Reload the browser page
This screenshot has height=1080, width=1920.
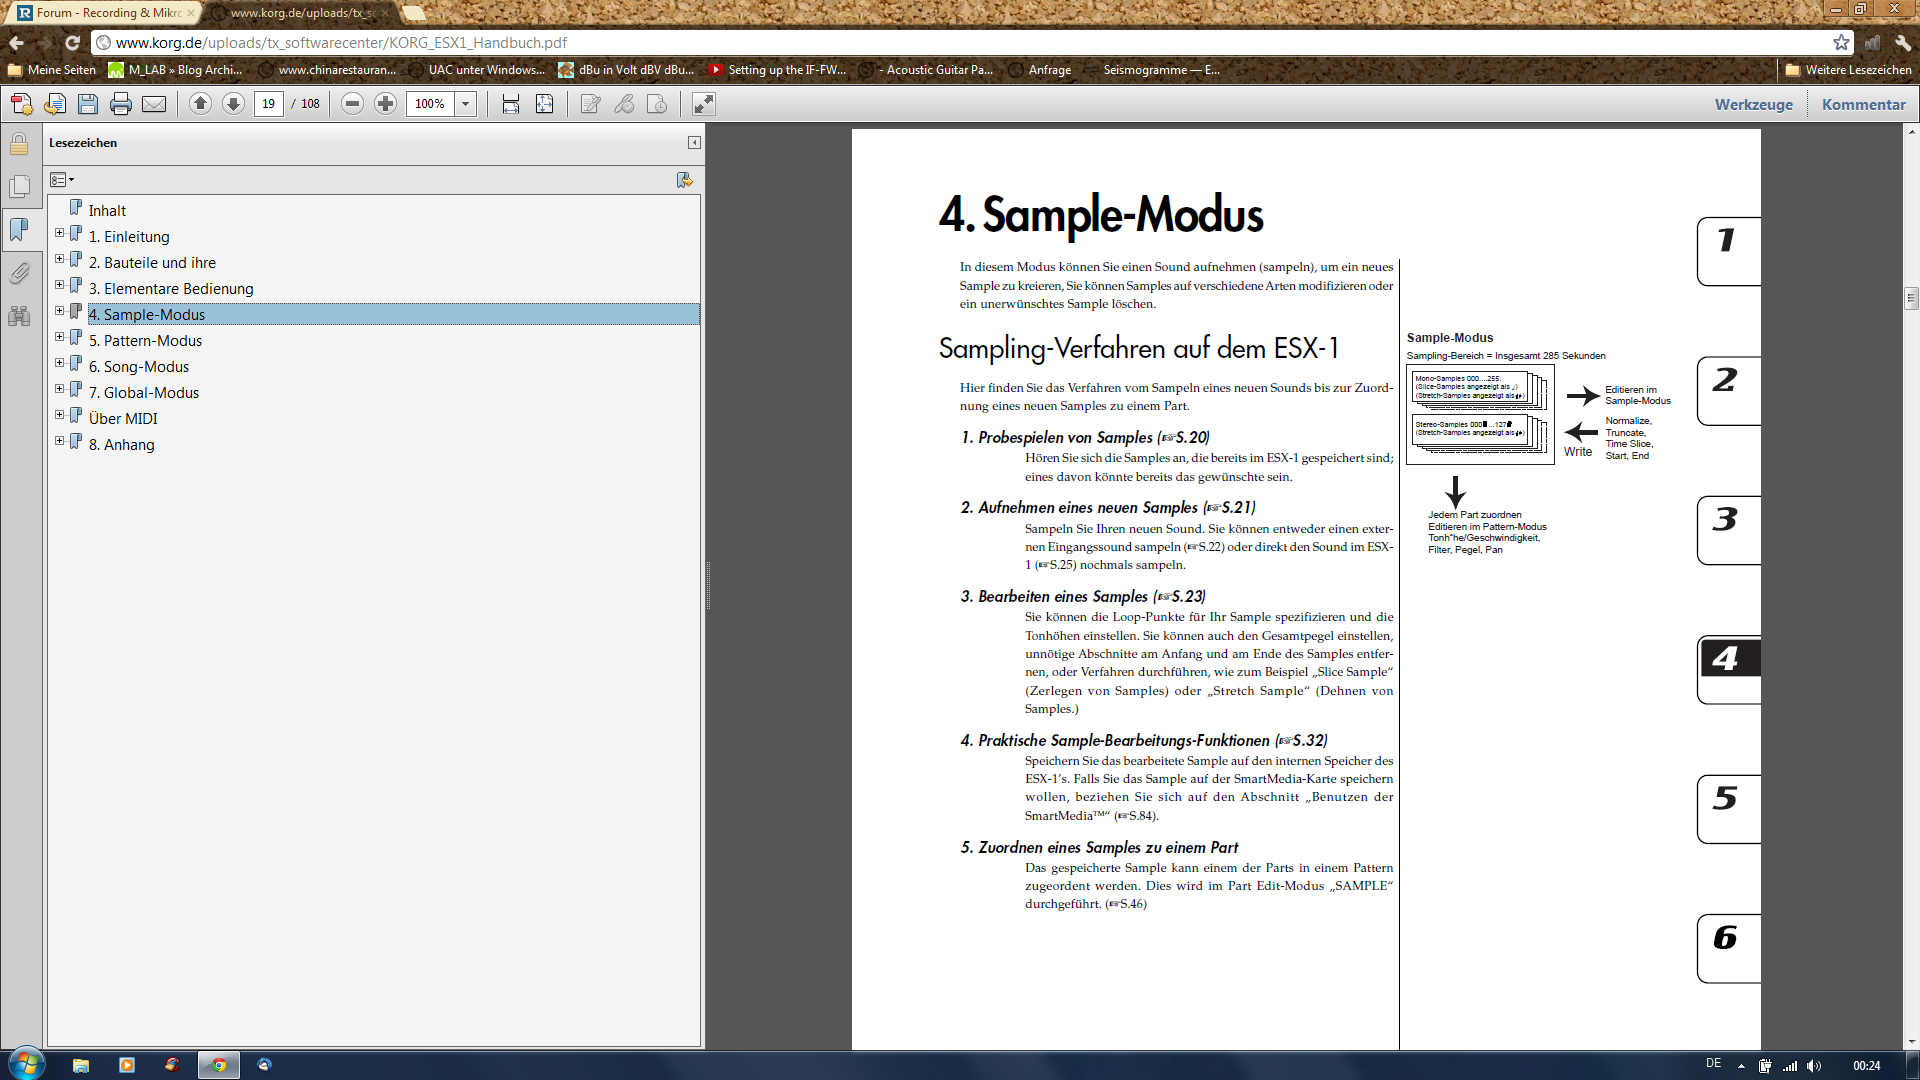pyautogui.click(x=72, y=42)
